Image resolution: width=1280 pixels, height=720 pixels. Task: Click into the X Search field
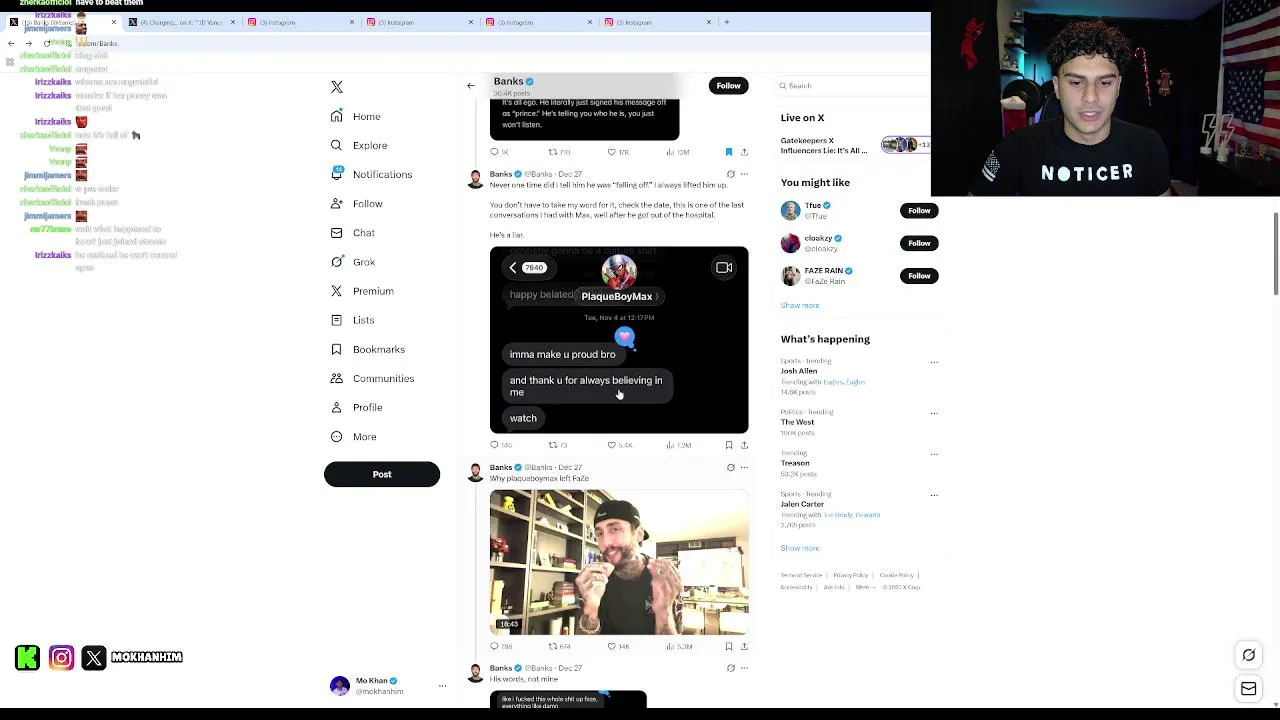point(855,86)
